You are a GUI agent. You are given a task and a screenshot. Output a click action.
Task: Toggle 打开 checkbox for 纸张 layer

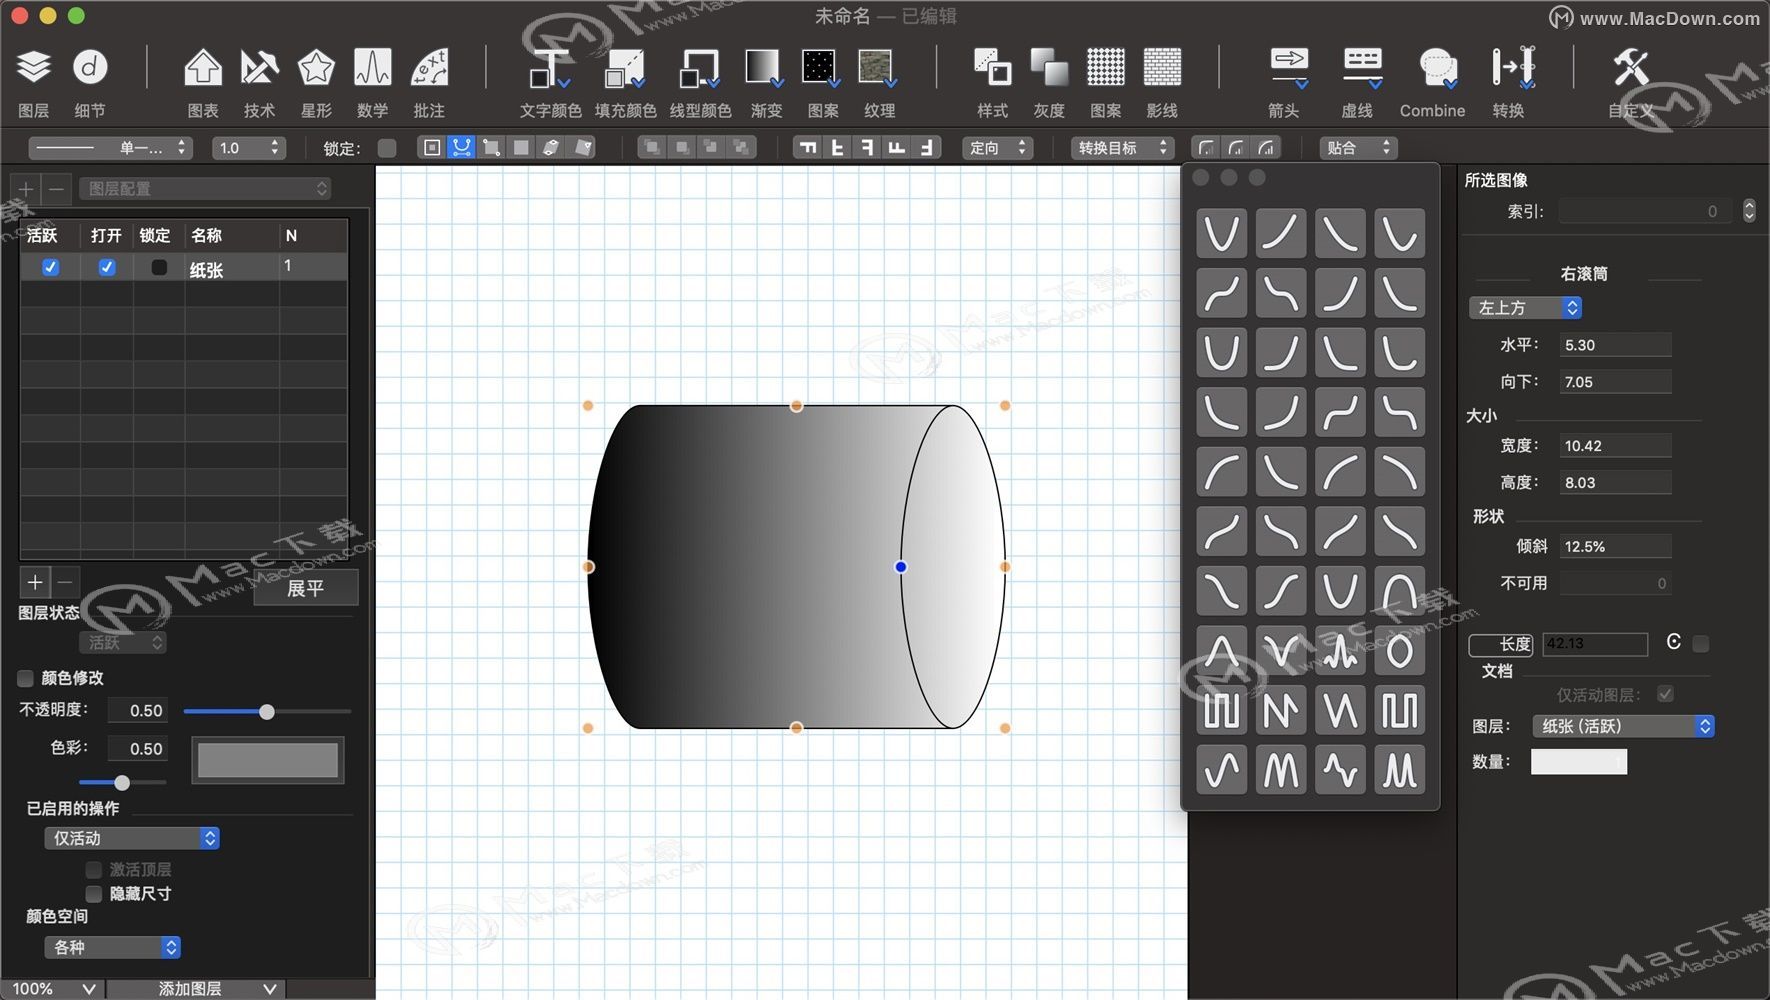click(x=107, y=267)
